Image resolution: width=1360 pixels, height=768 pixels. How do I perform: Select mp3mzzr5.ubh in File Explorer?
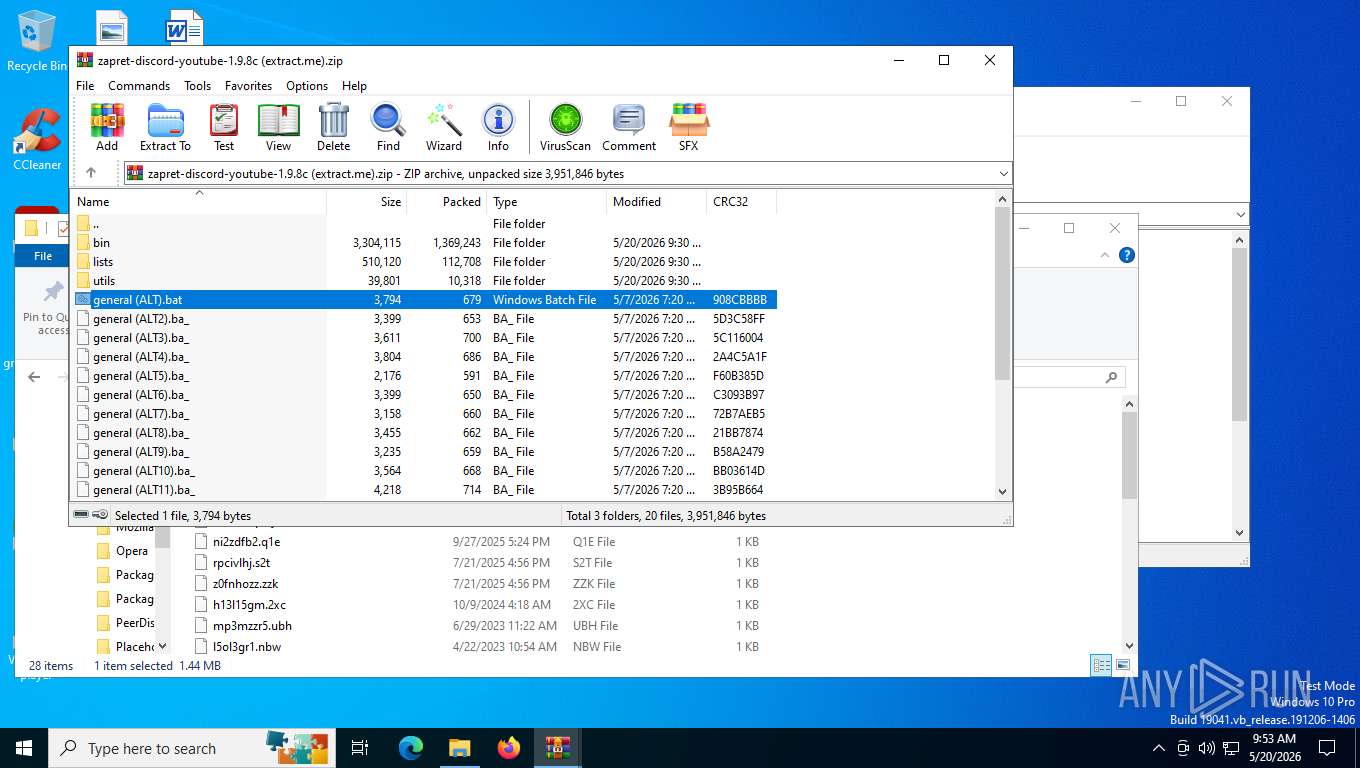[252, 626]
